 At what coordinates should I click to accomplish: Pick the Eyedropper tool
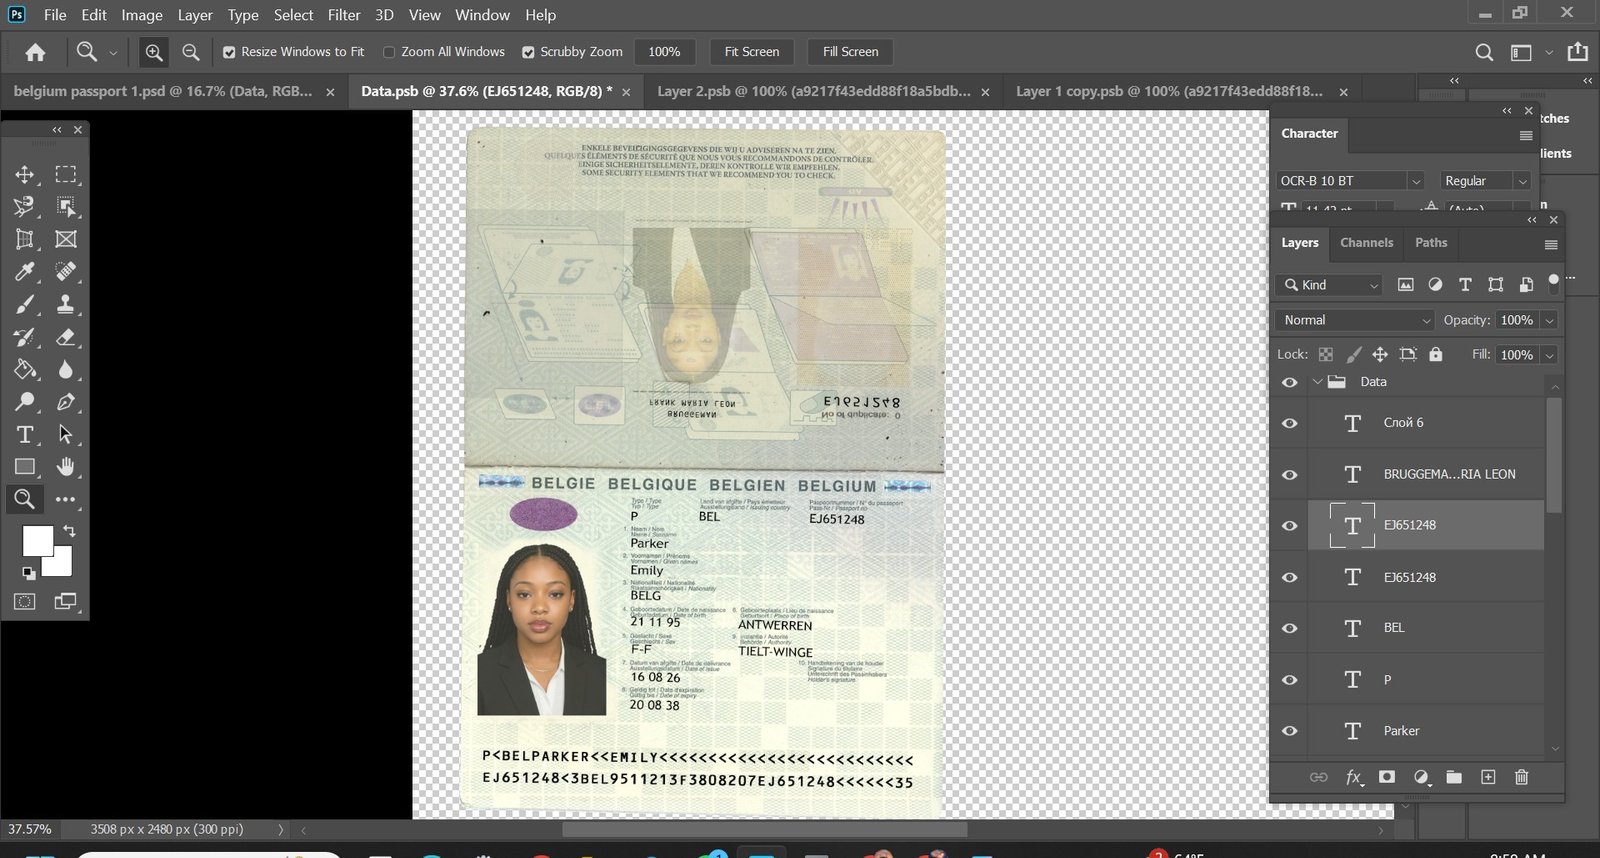25,272
